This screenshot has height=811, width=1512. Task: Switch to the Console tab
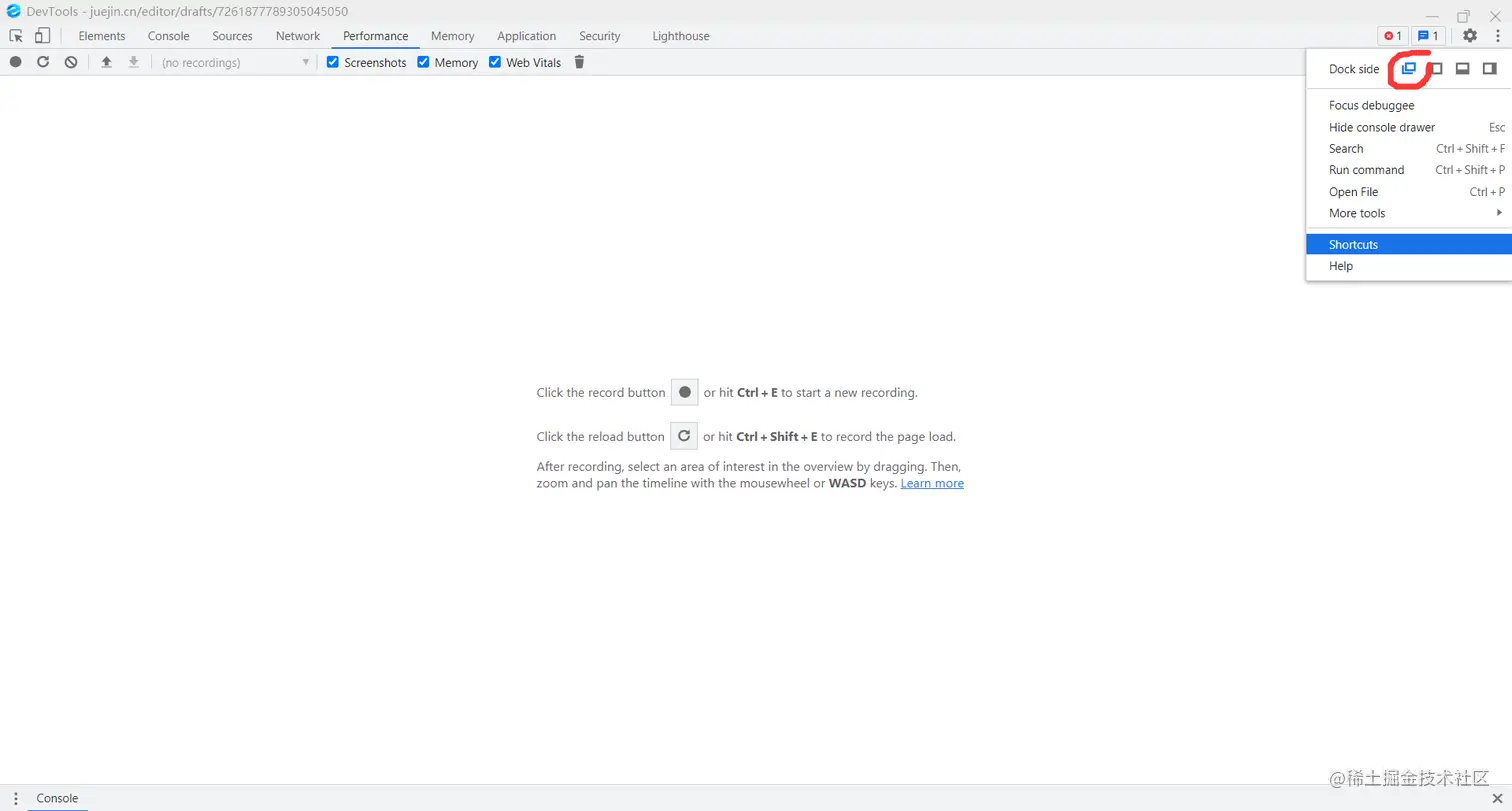click(169, 36)
